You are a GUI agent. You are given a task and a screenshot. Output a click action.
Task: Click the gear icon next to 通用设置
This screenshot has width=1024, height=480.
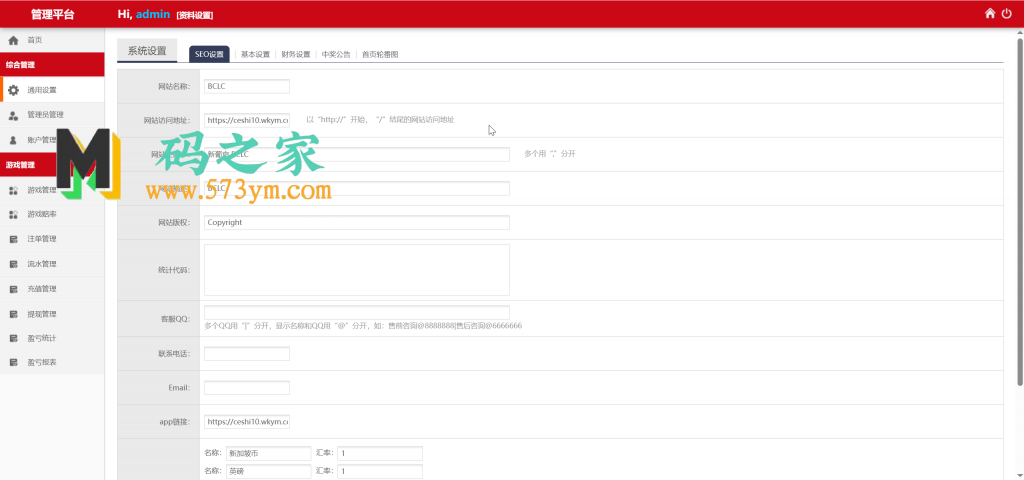pyautogui.click(x=13, y=90)
